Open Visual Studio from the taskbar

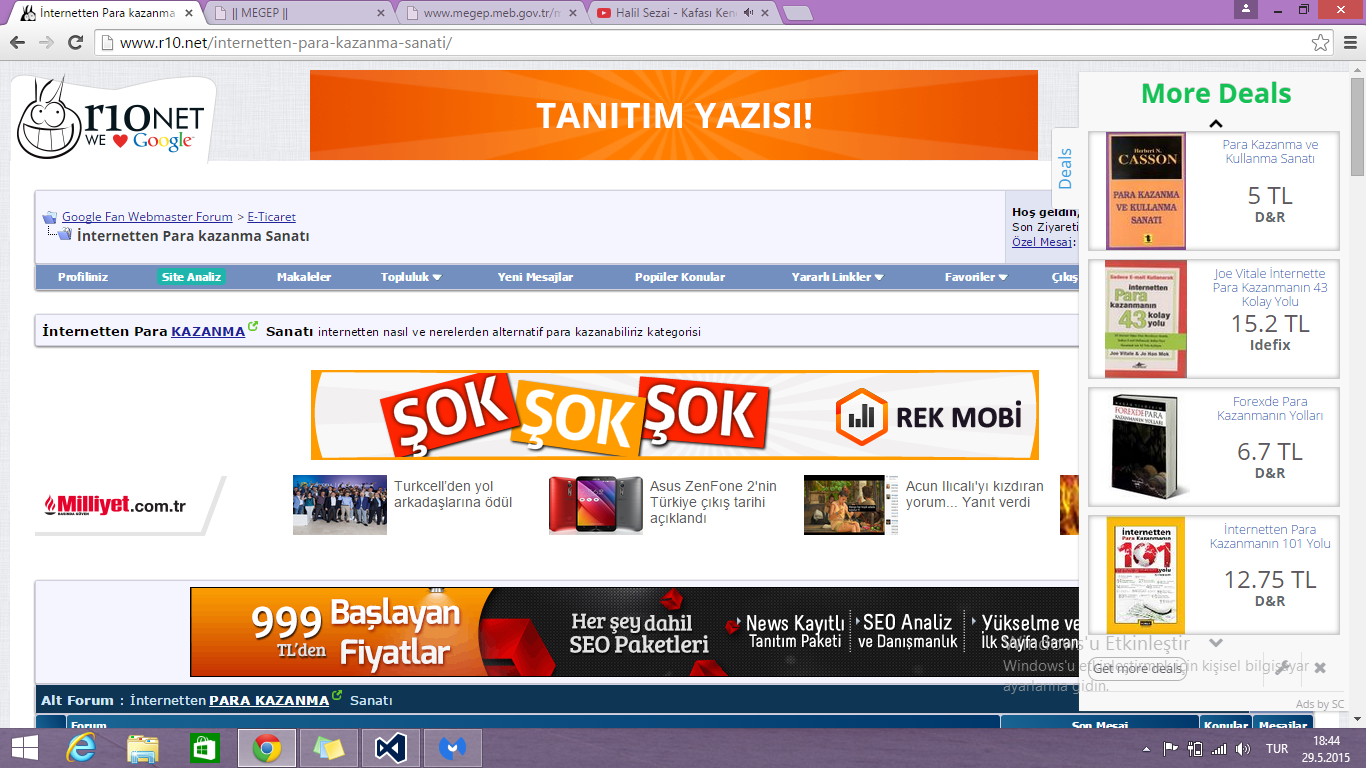pos(390,748)
